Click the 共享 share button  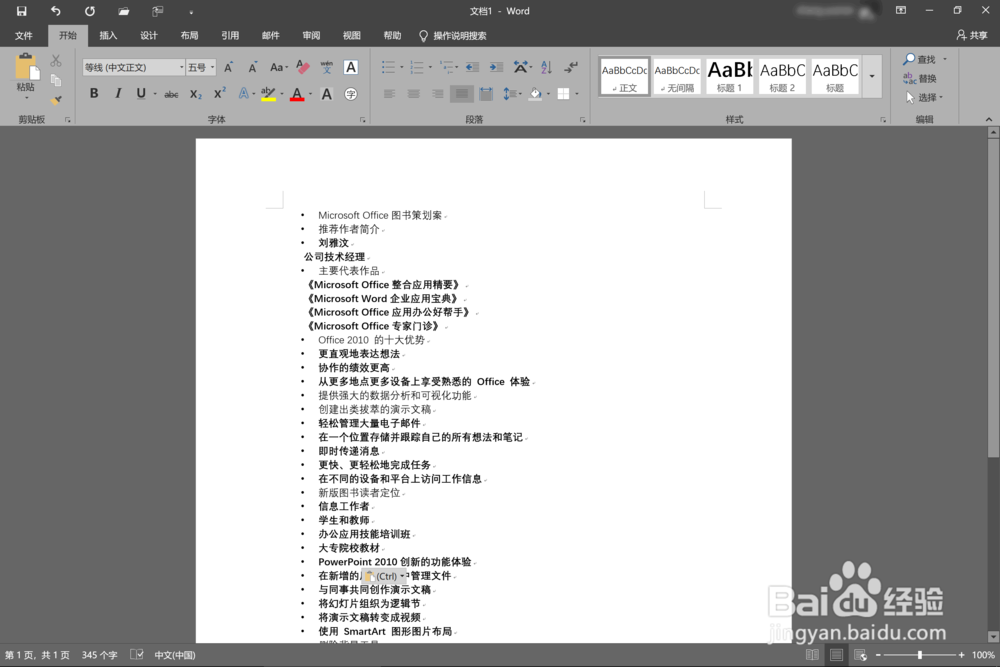click(x=972, y=36)
